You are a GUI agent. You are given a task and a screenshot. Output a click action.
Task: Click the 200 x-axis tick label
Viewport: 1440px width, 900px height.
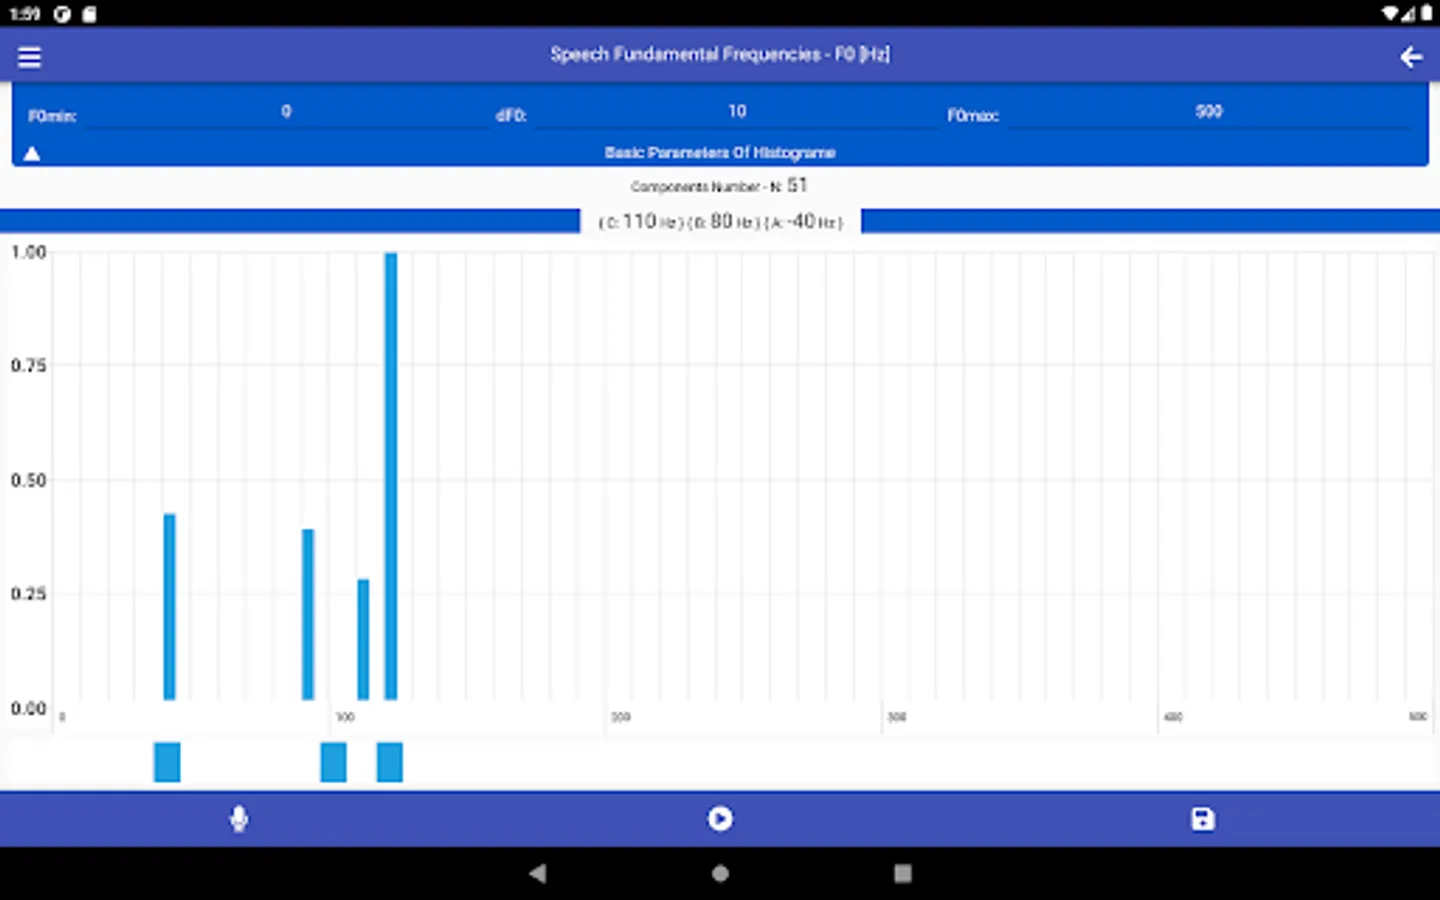click(621, 717)
